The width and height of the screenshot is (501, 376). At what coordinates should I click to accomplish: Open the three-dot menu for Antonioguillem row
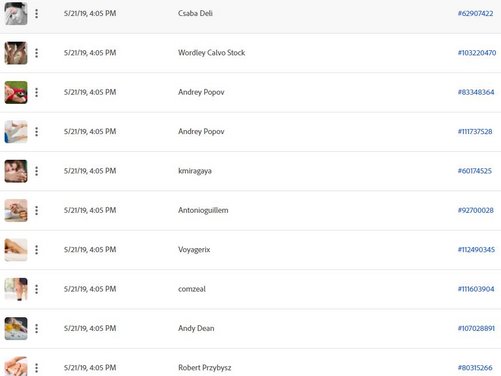(x=37, y=210)
